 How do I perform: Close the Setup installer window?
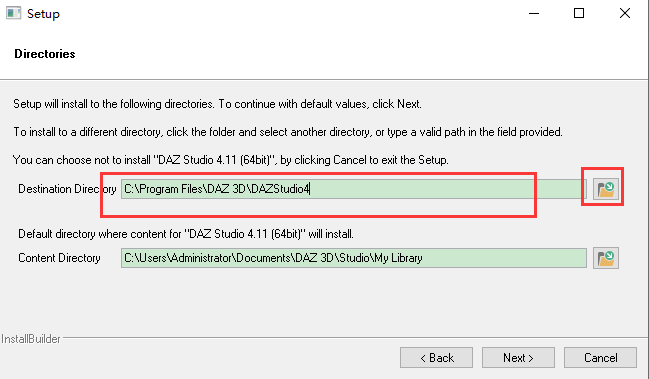(x=625, y=13)
